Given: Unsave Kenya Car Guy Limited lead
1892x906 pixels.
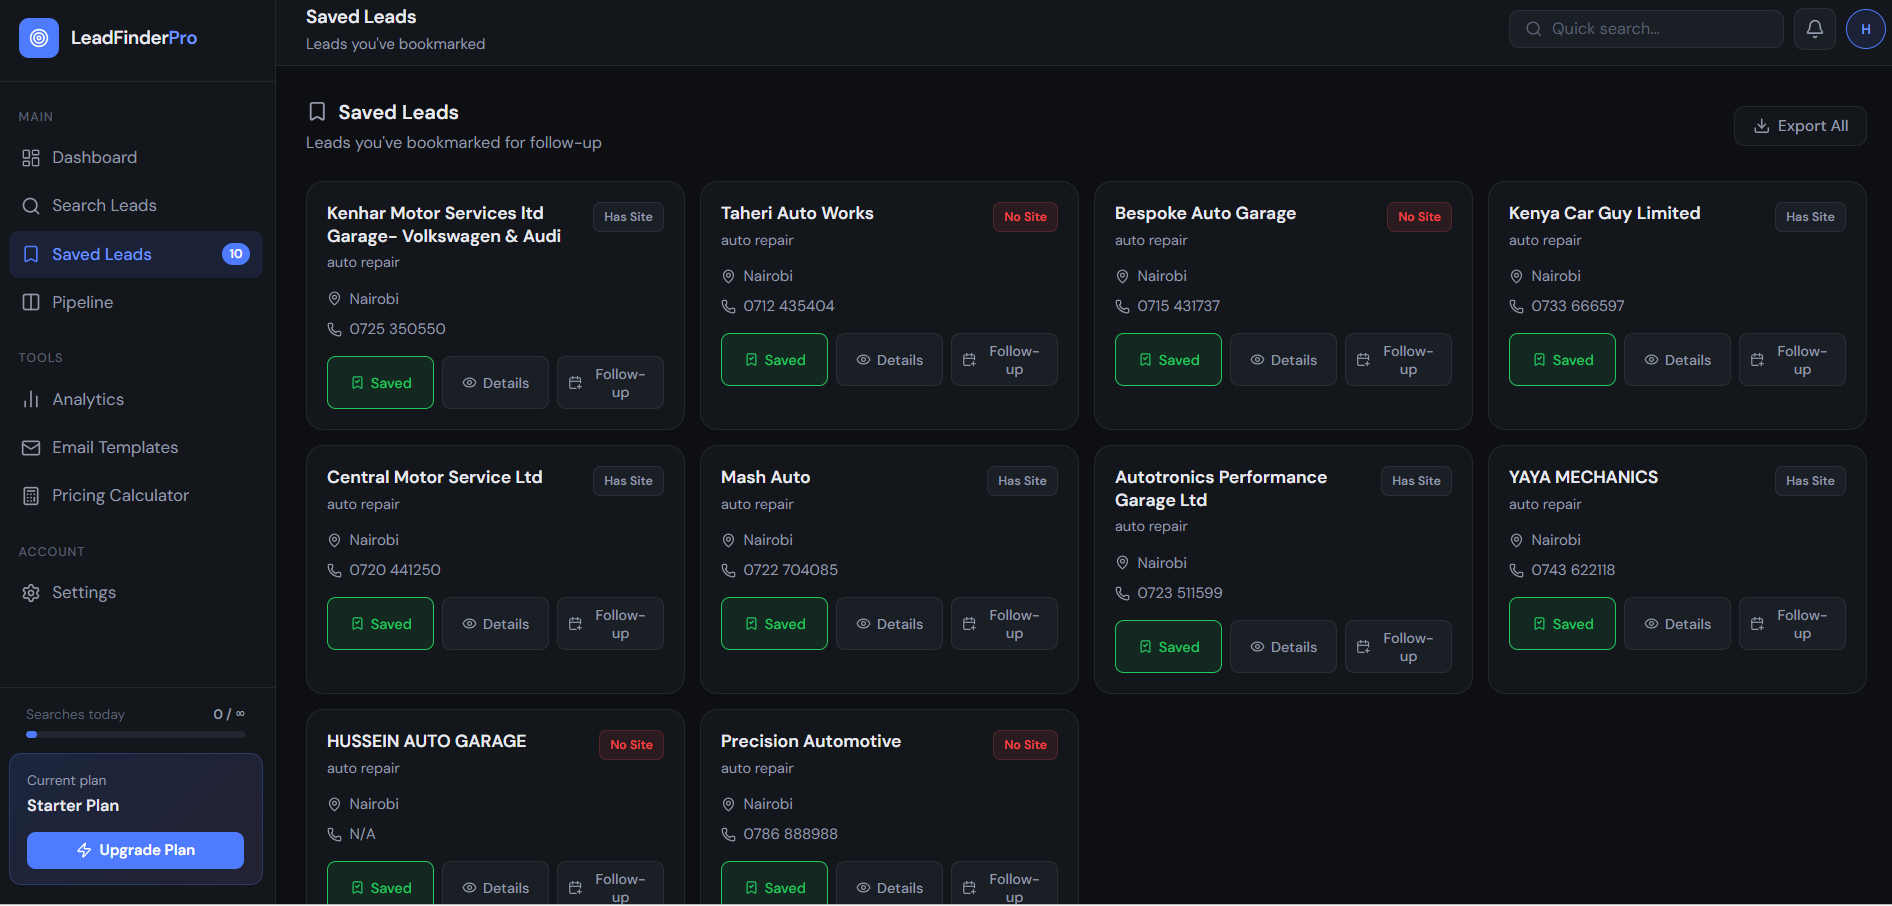Looking at the screenshot, I should [x=1562, y=360].
